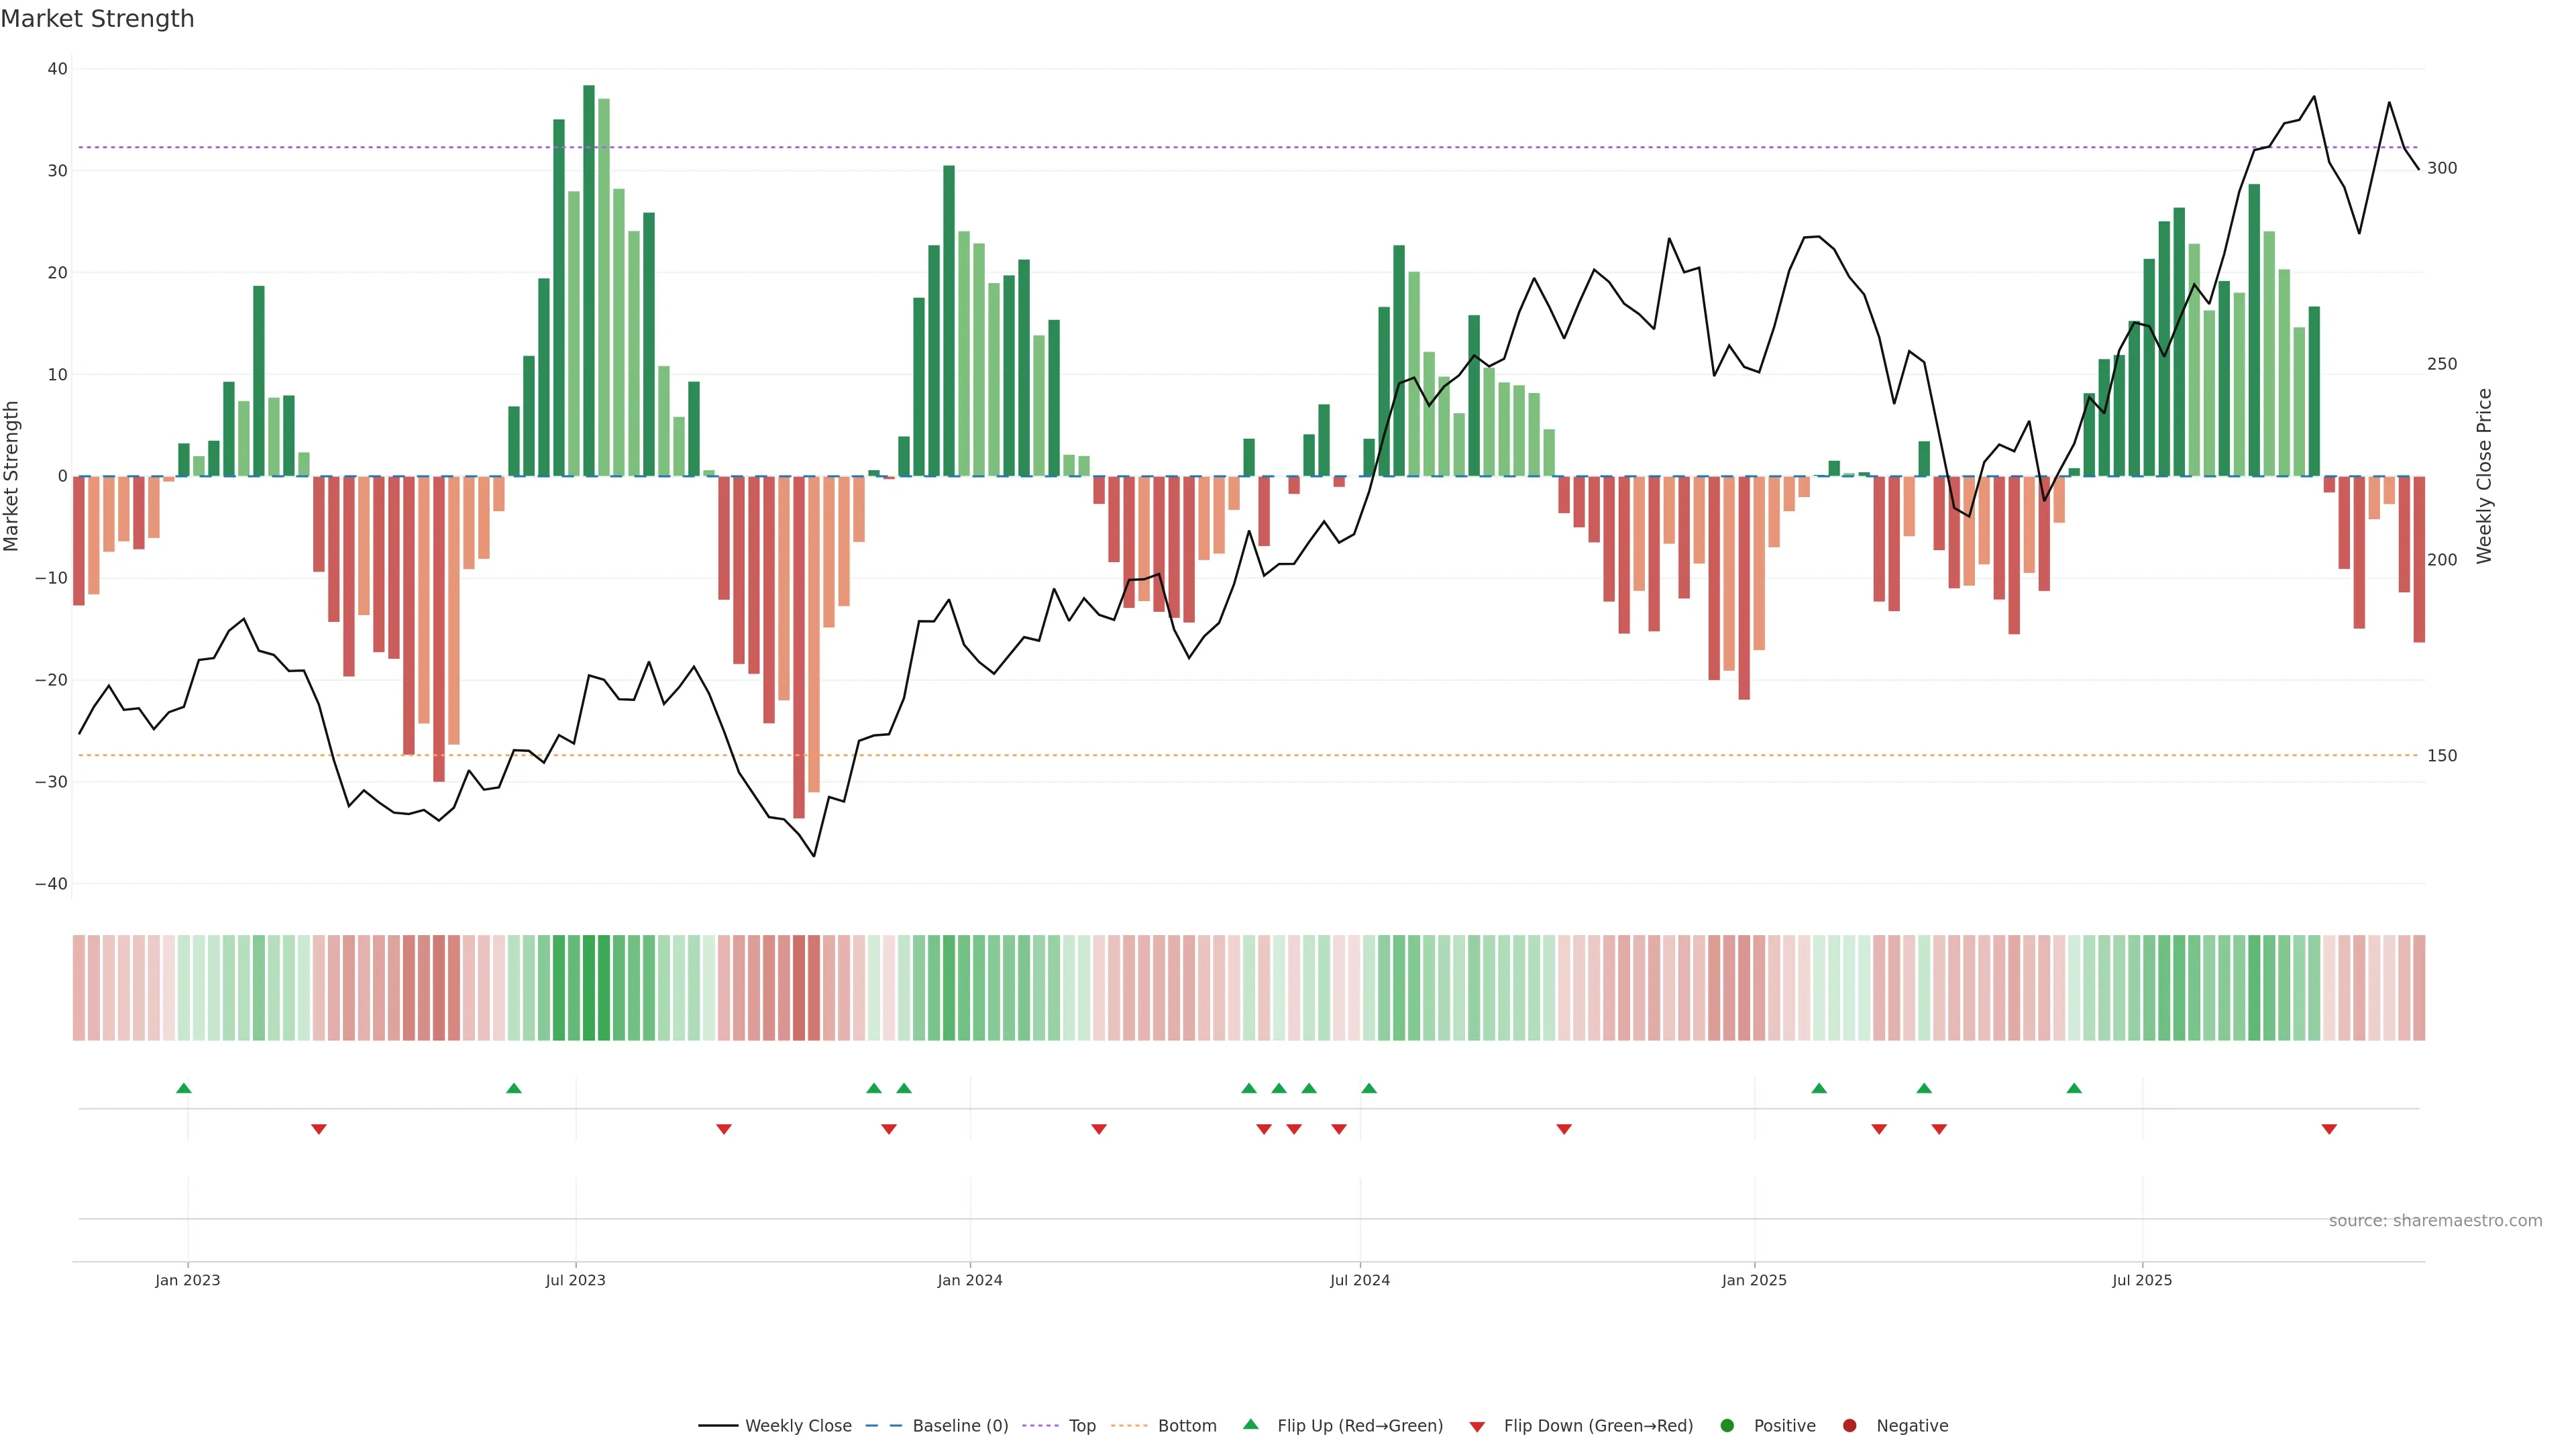2576x1449 pixels.
Task: Toggle the Baseline (0) legend entry
Action: (x=959, y=1426)
